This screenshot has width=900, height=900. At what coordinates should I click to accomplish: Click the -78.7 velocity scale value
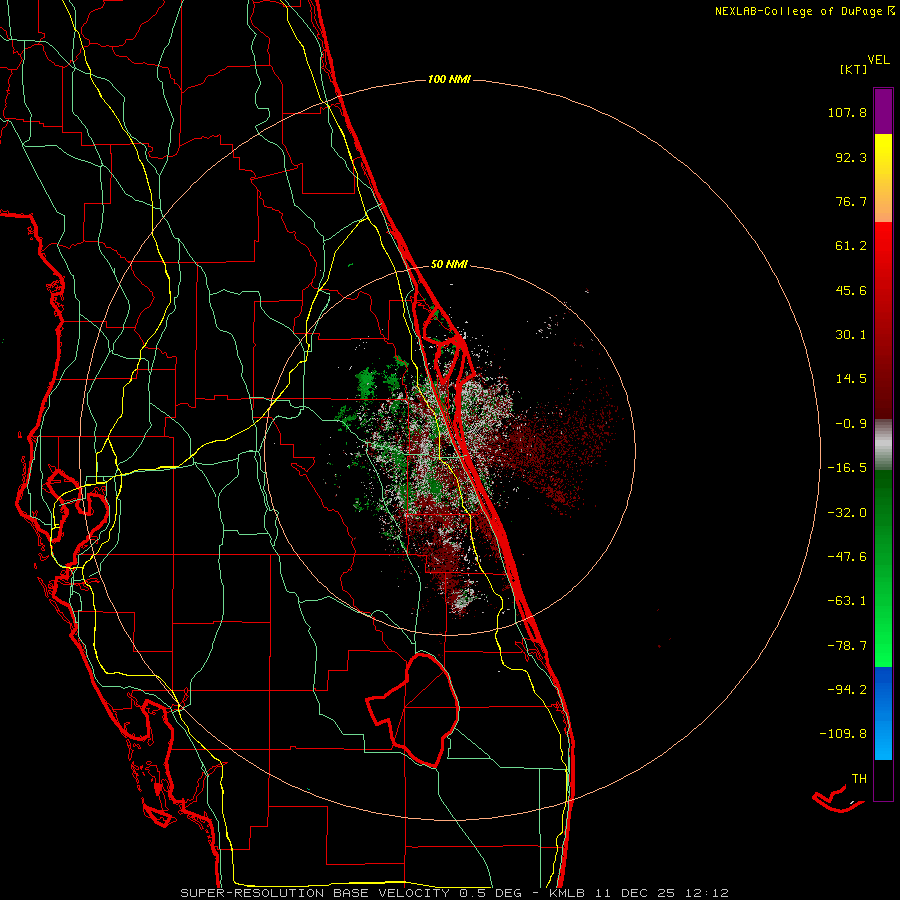coord(847,646)
